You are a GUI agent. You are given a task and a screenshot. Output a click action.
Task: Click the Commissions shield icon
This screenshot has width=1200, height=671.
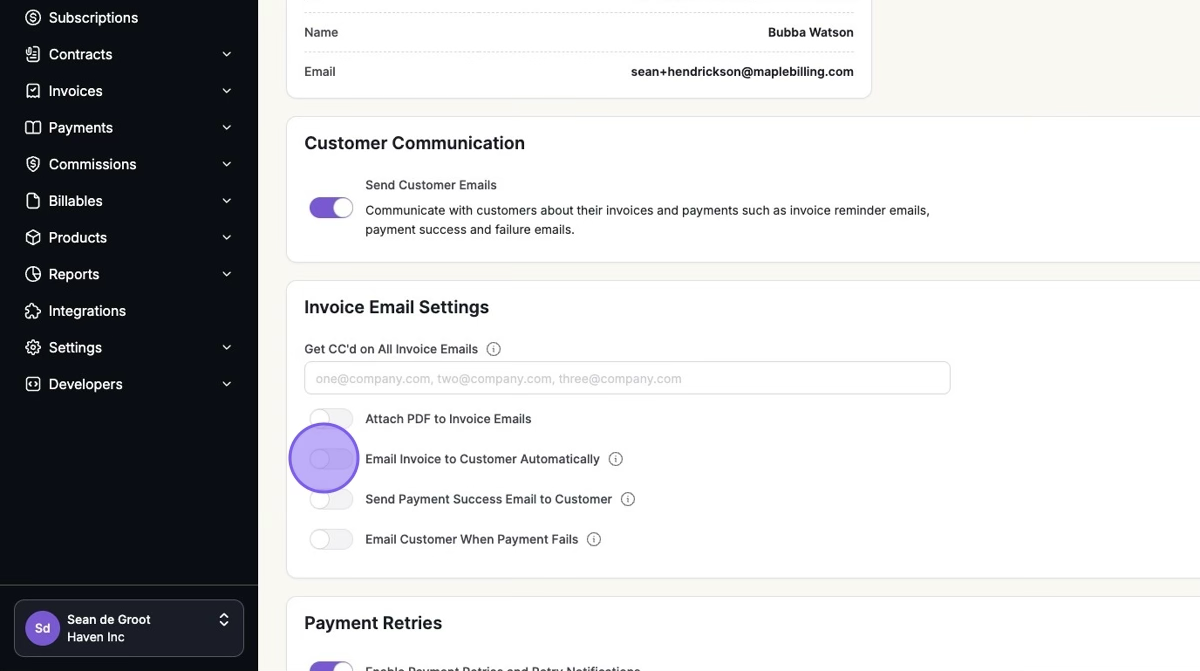click(33, 164)
